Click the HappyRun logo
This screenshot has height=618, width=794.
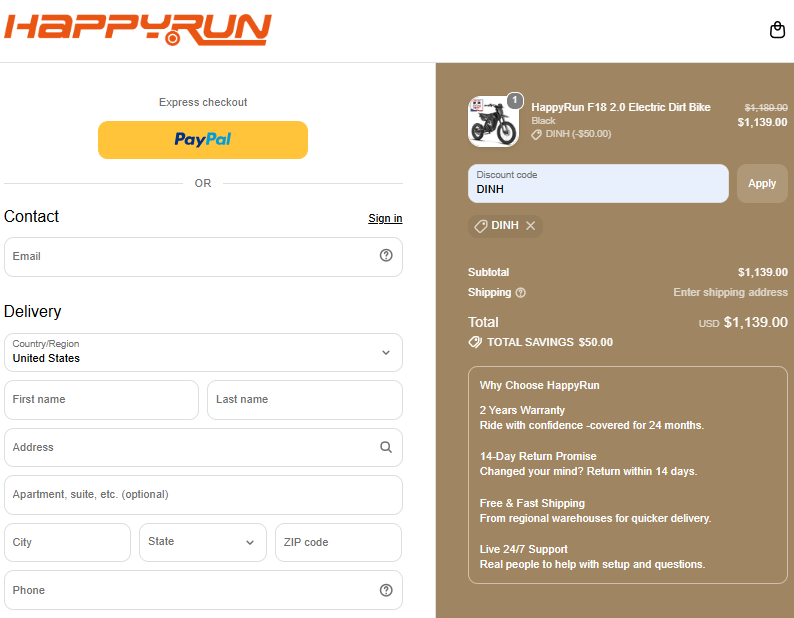[138, 29]
